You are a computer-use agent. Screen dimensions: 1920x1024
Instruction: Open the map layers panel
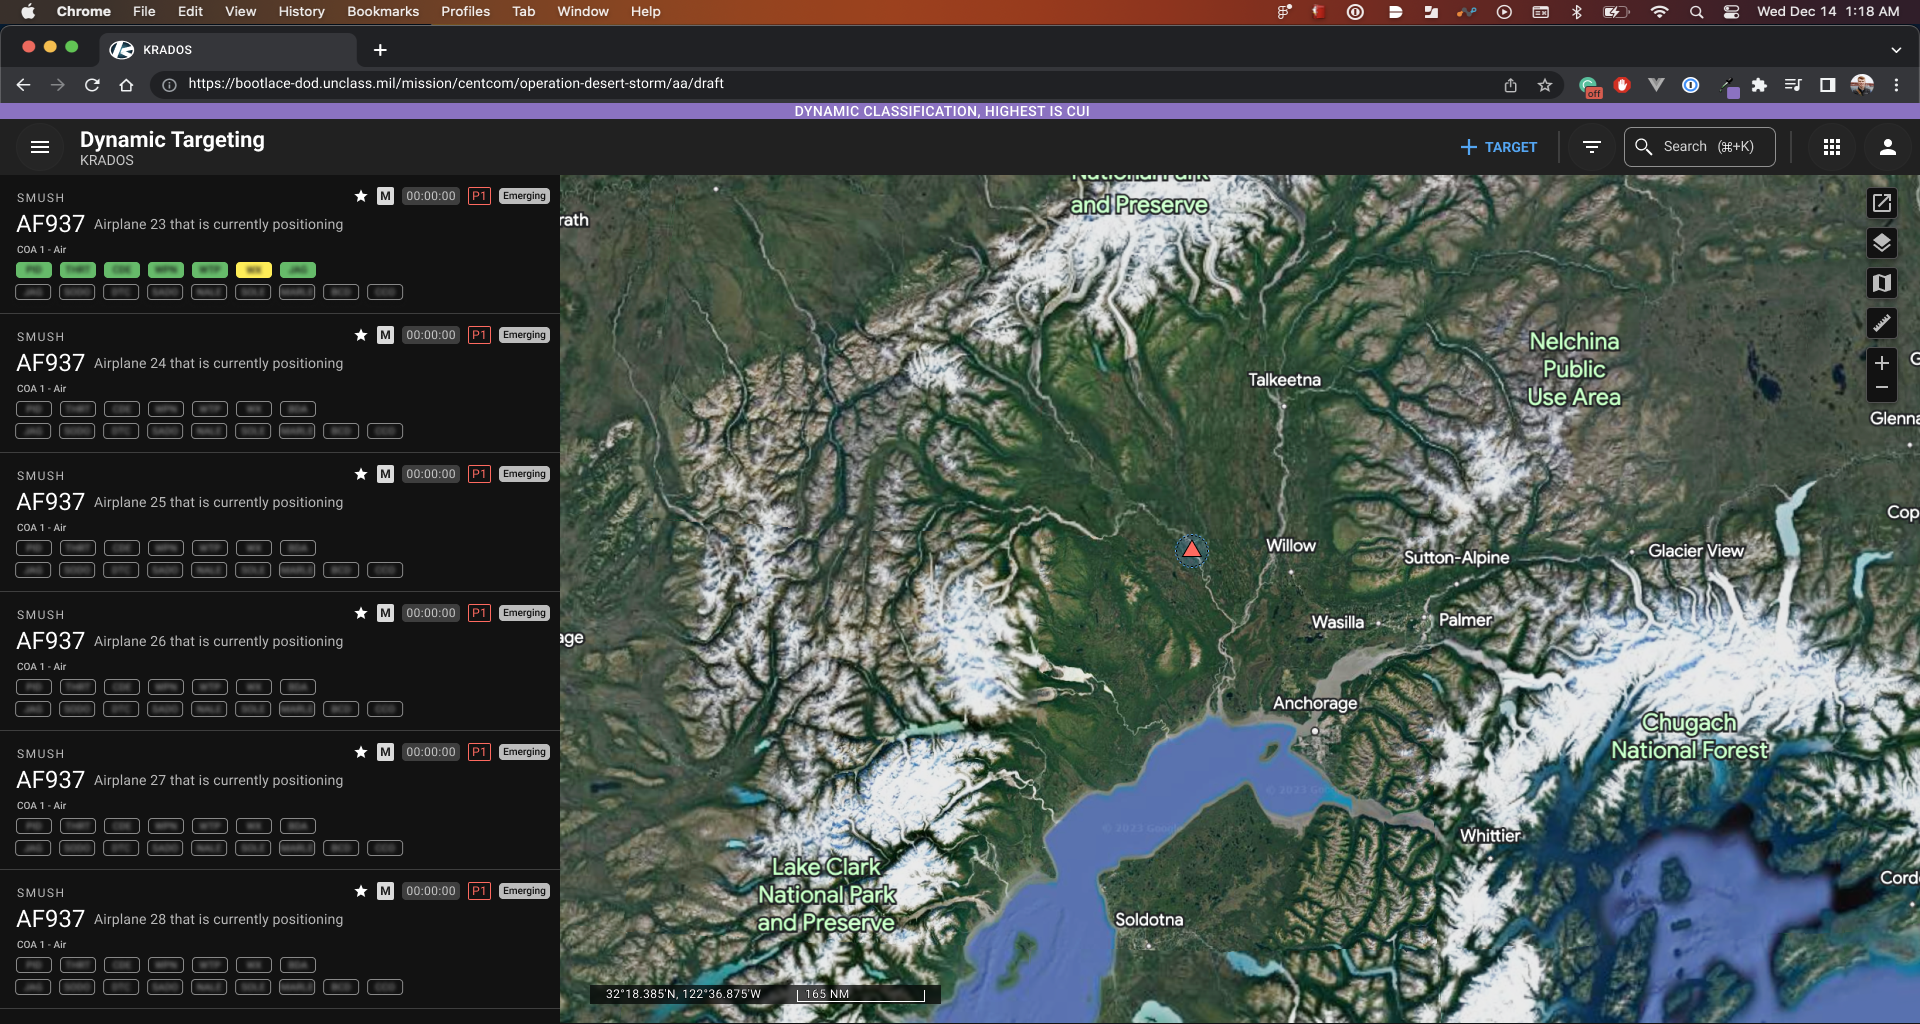1881,243
